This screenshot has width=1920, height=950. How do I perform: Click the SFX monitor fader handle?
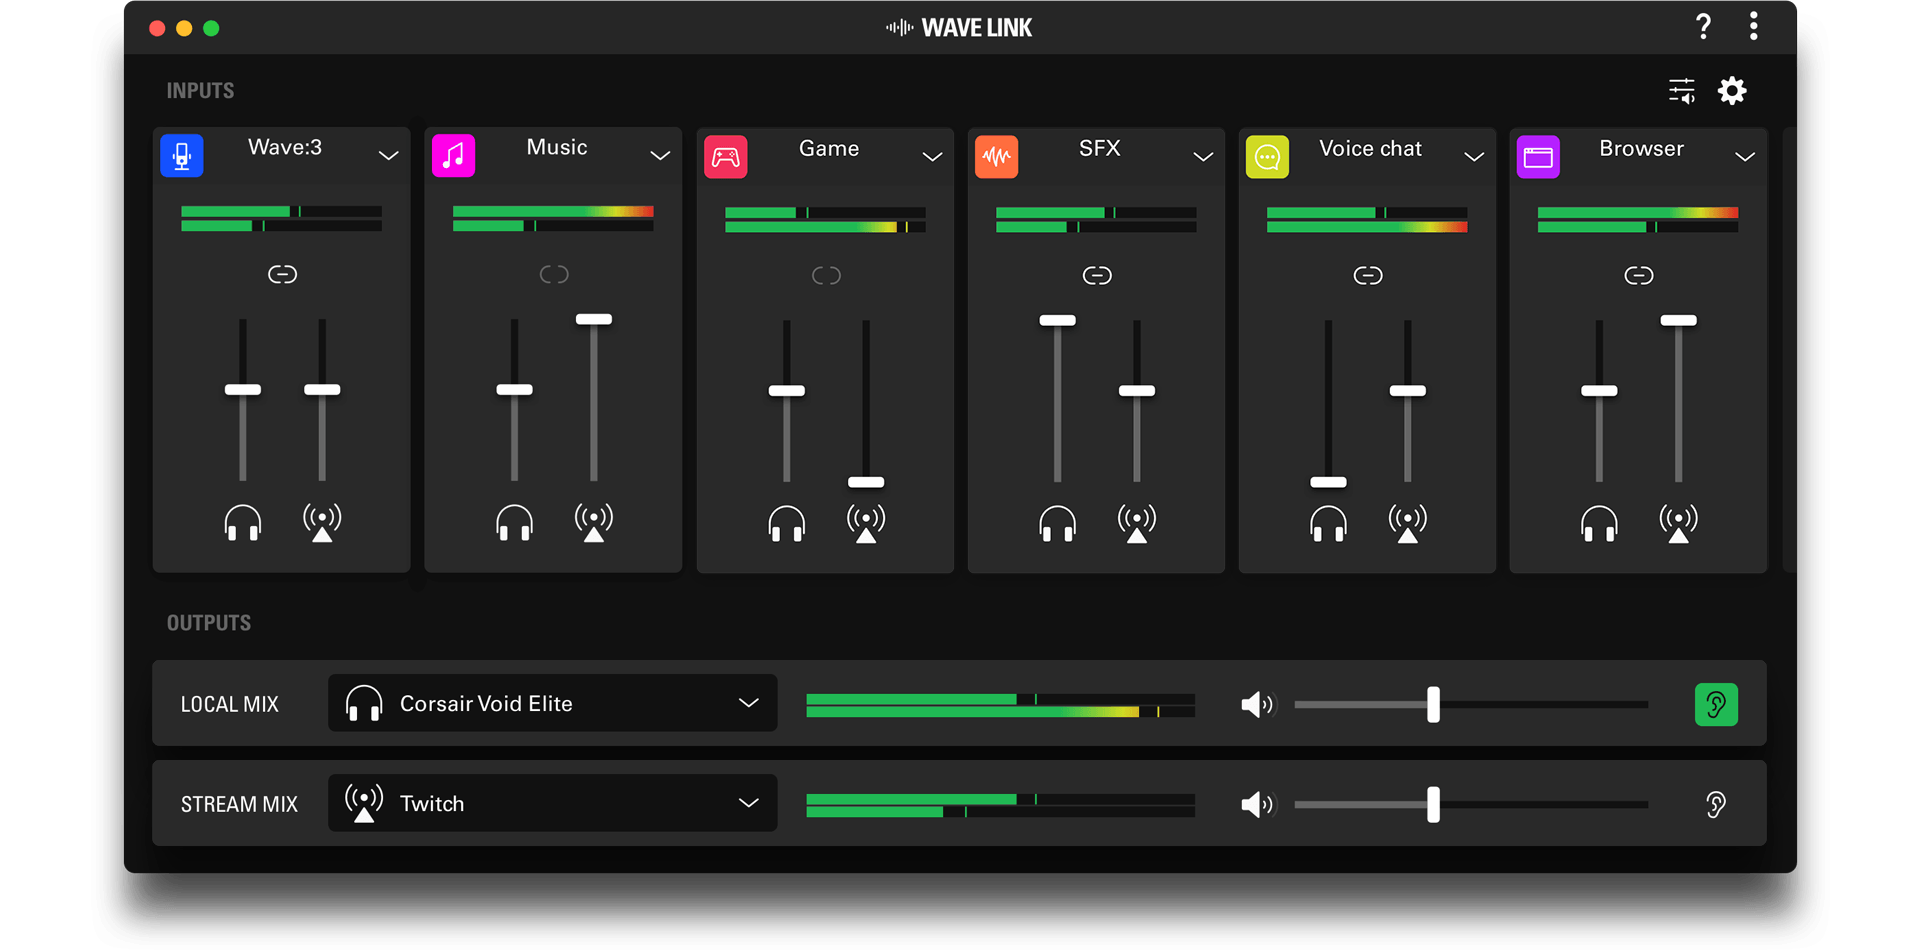[x=1058, y=321]
